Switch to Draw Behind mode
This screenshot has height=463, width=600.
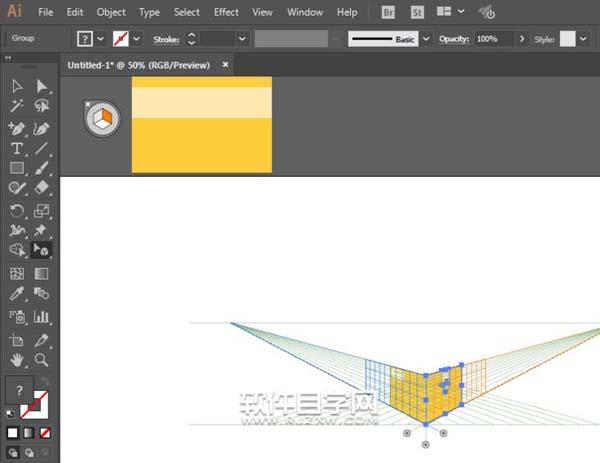29,453
